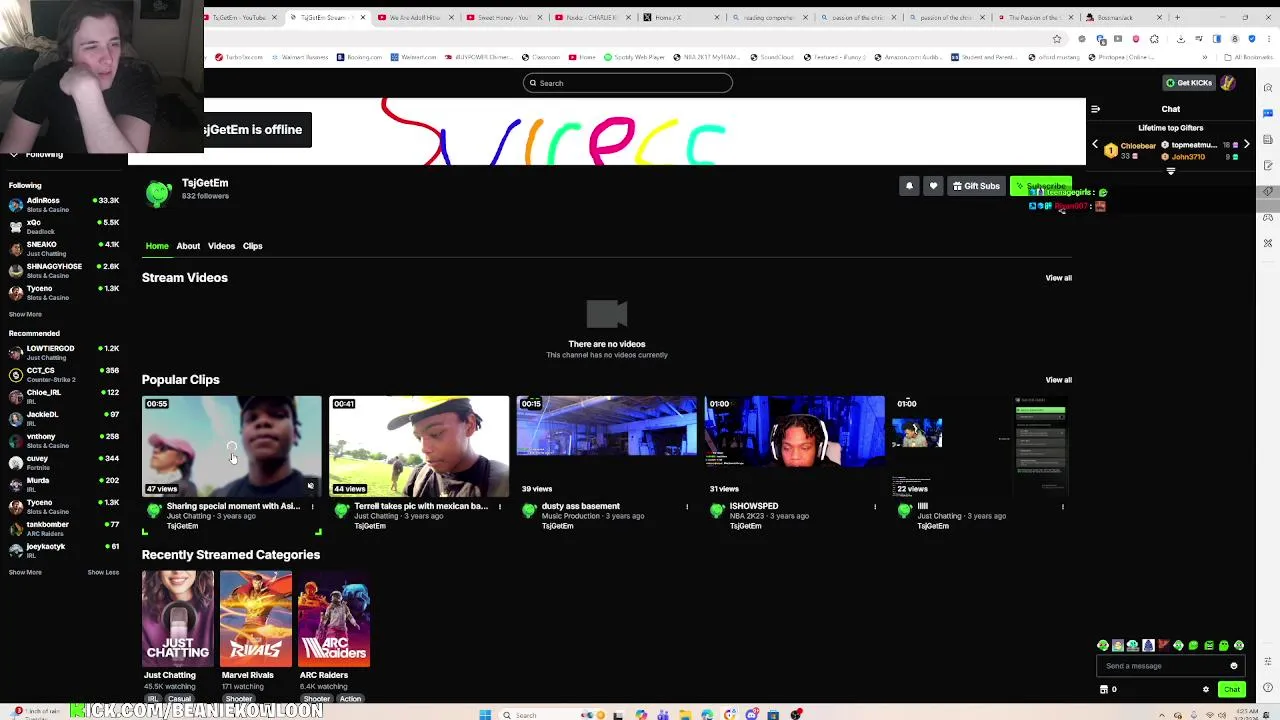1280x720 pixels.
Task: Open the ARC Raiders category card
Action: click(334, 618)
